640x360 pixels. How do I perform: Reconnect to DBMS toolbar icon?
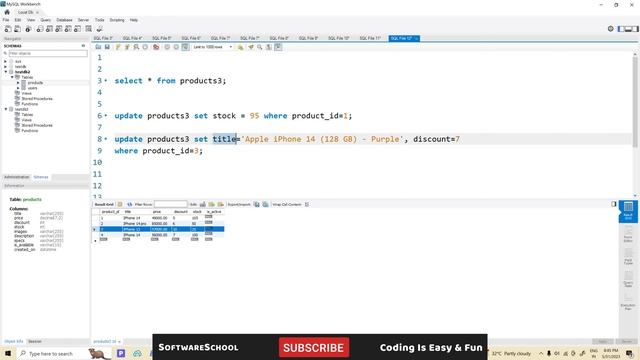point(99,29)
